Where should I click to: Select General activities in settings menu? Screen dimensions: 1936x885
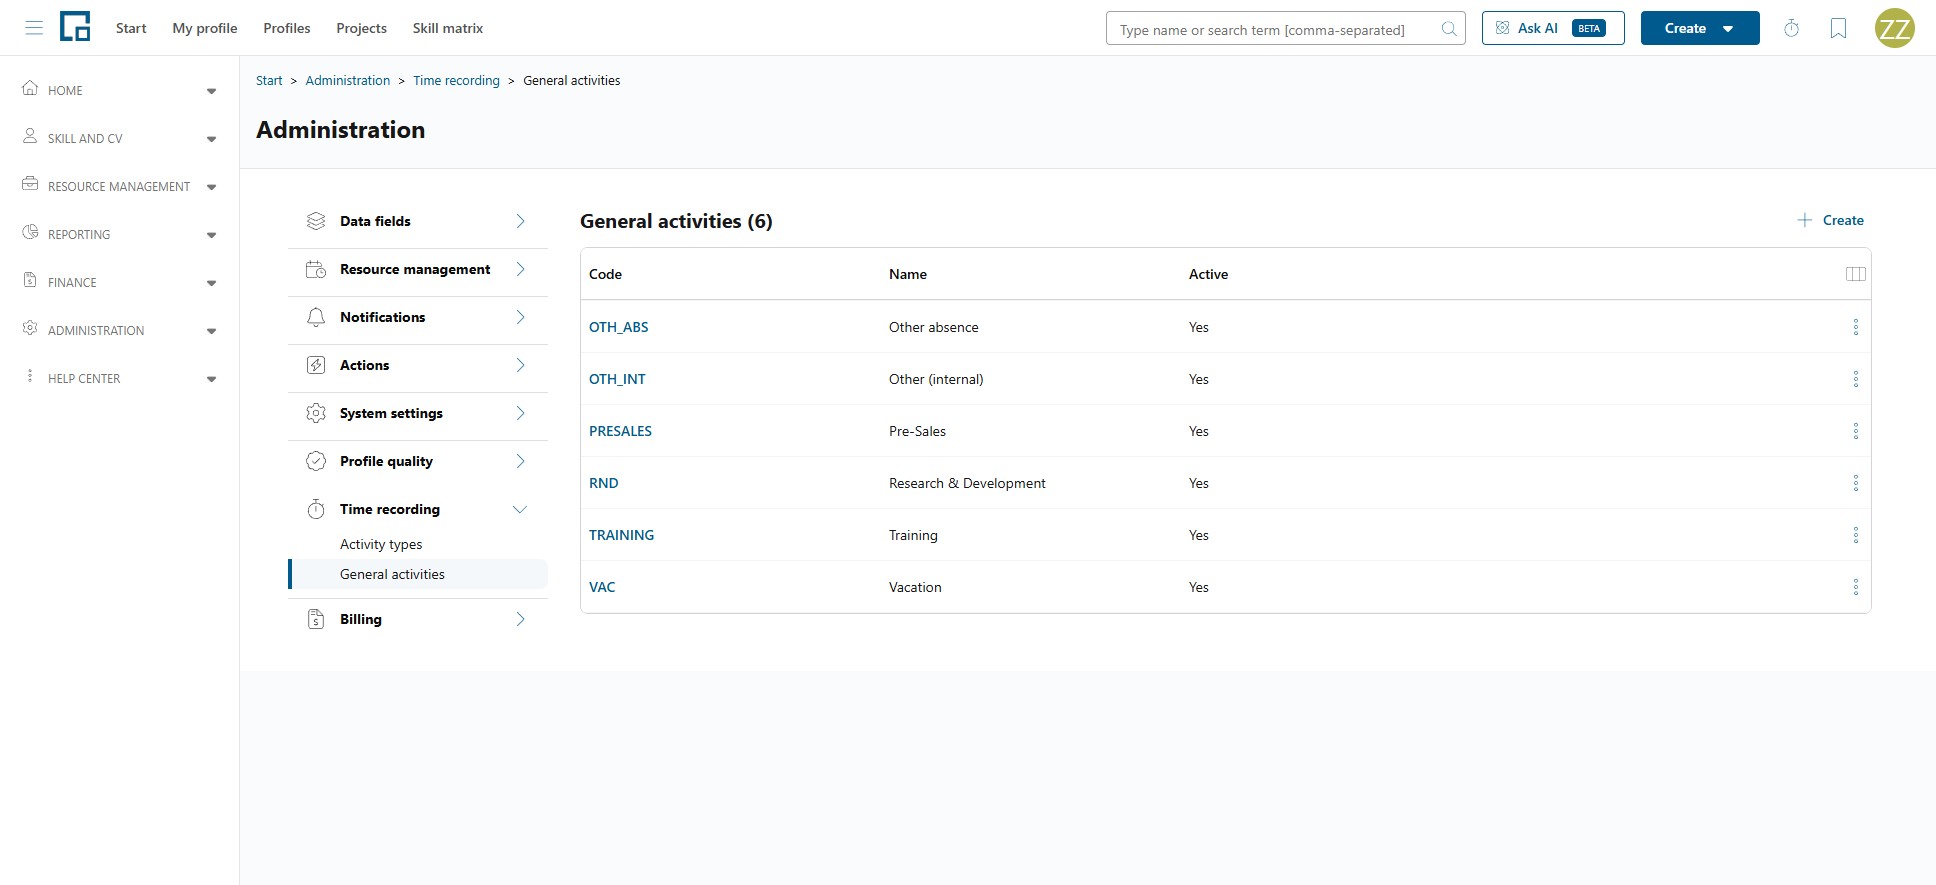[x=418, y=574]
